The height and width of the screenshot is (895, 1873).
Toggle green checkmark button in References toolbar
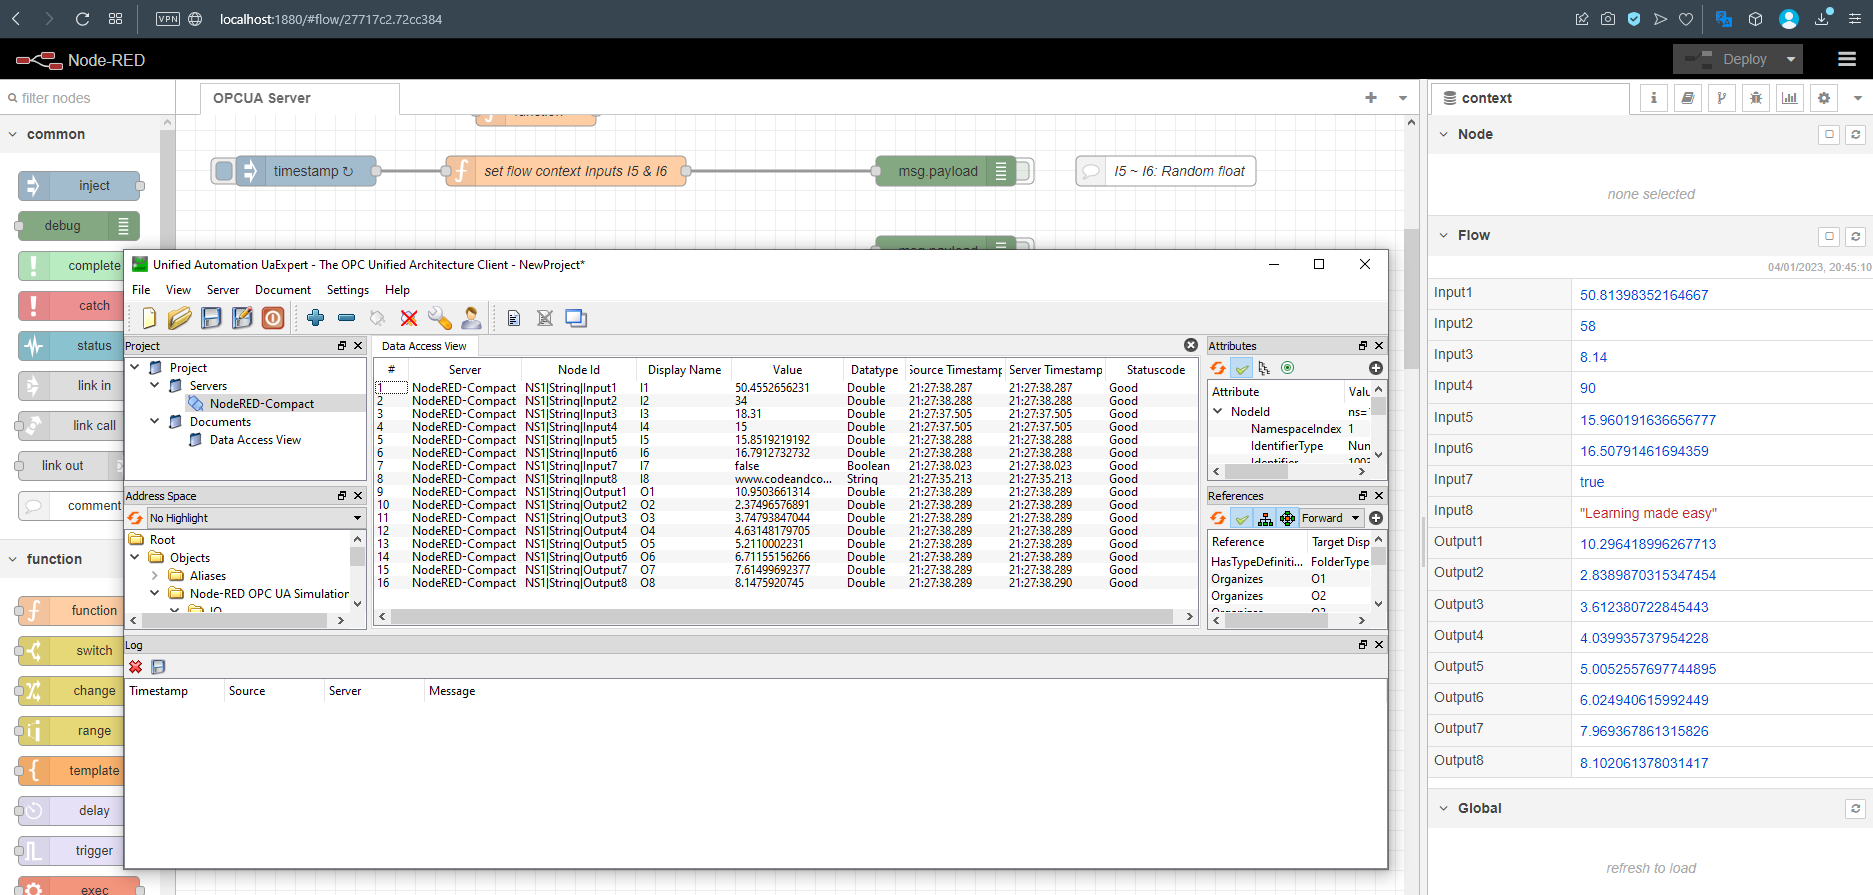point(1242,518)
